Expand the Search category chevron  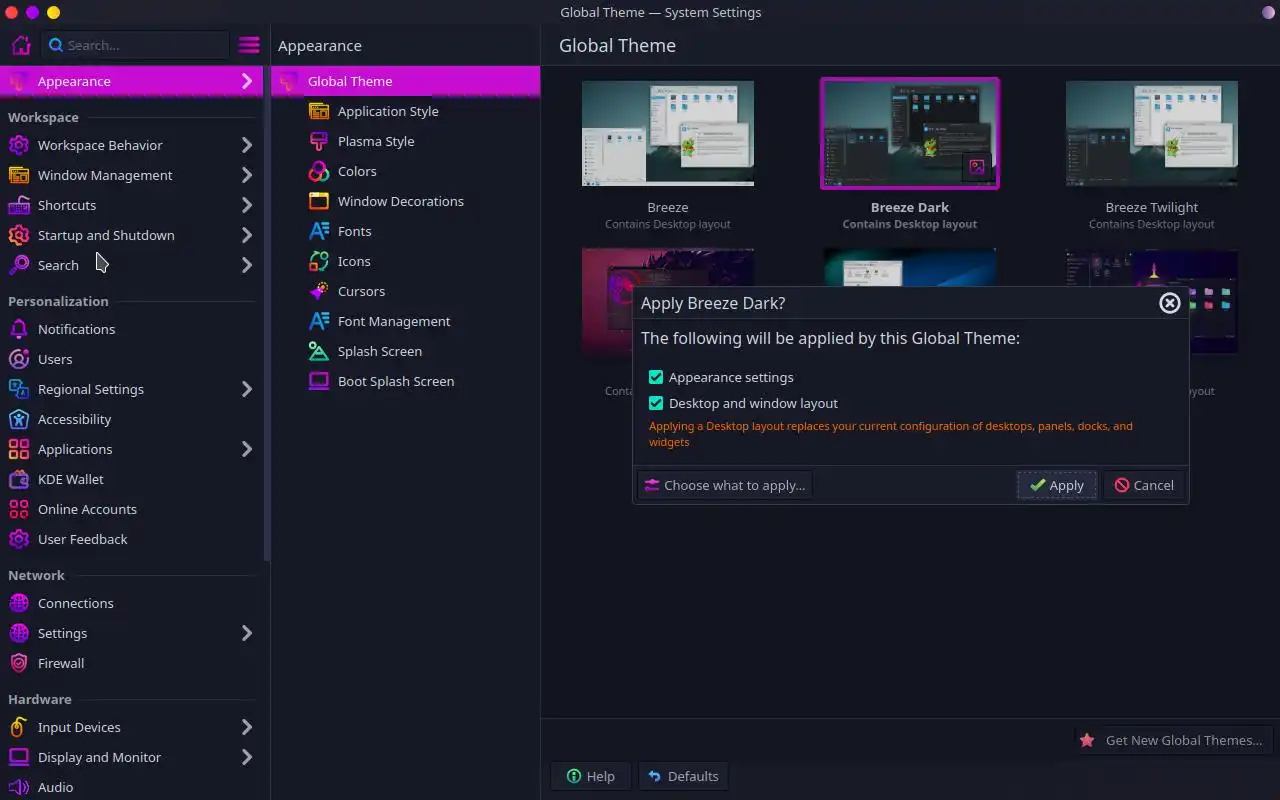(x=247, y=265)
